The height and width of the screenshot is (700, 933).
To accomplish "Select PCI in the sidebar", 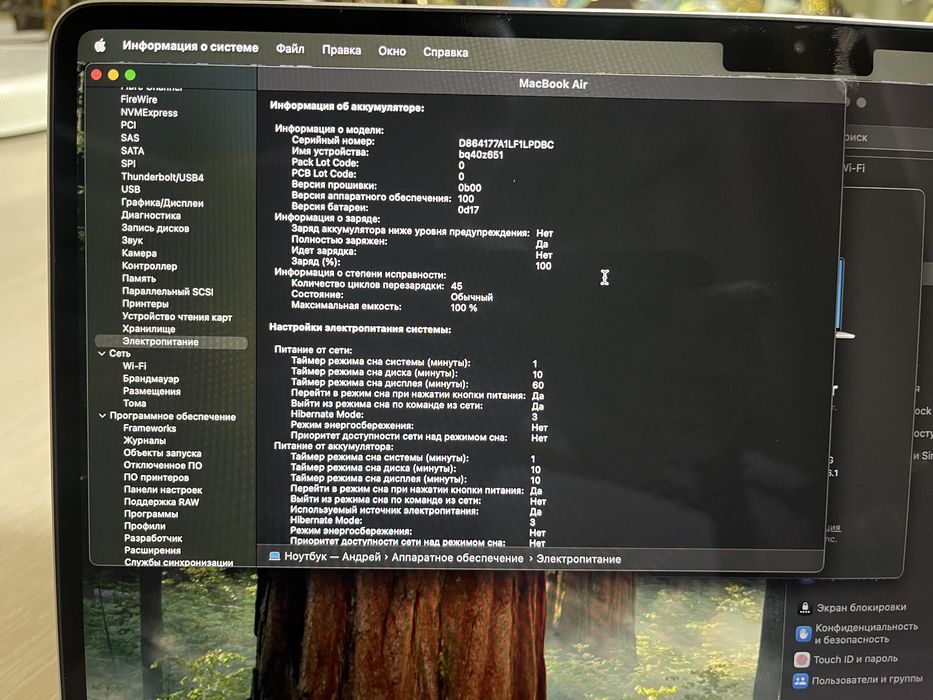I will pyautogui.click(x=128, y=125).
